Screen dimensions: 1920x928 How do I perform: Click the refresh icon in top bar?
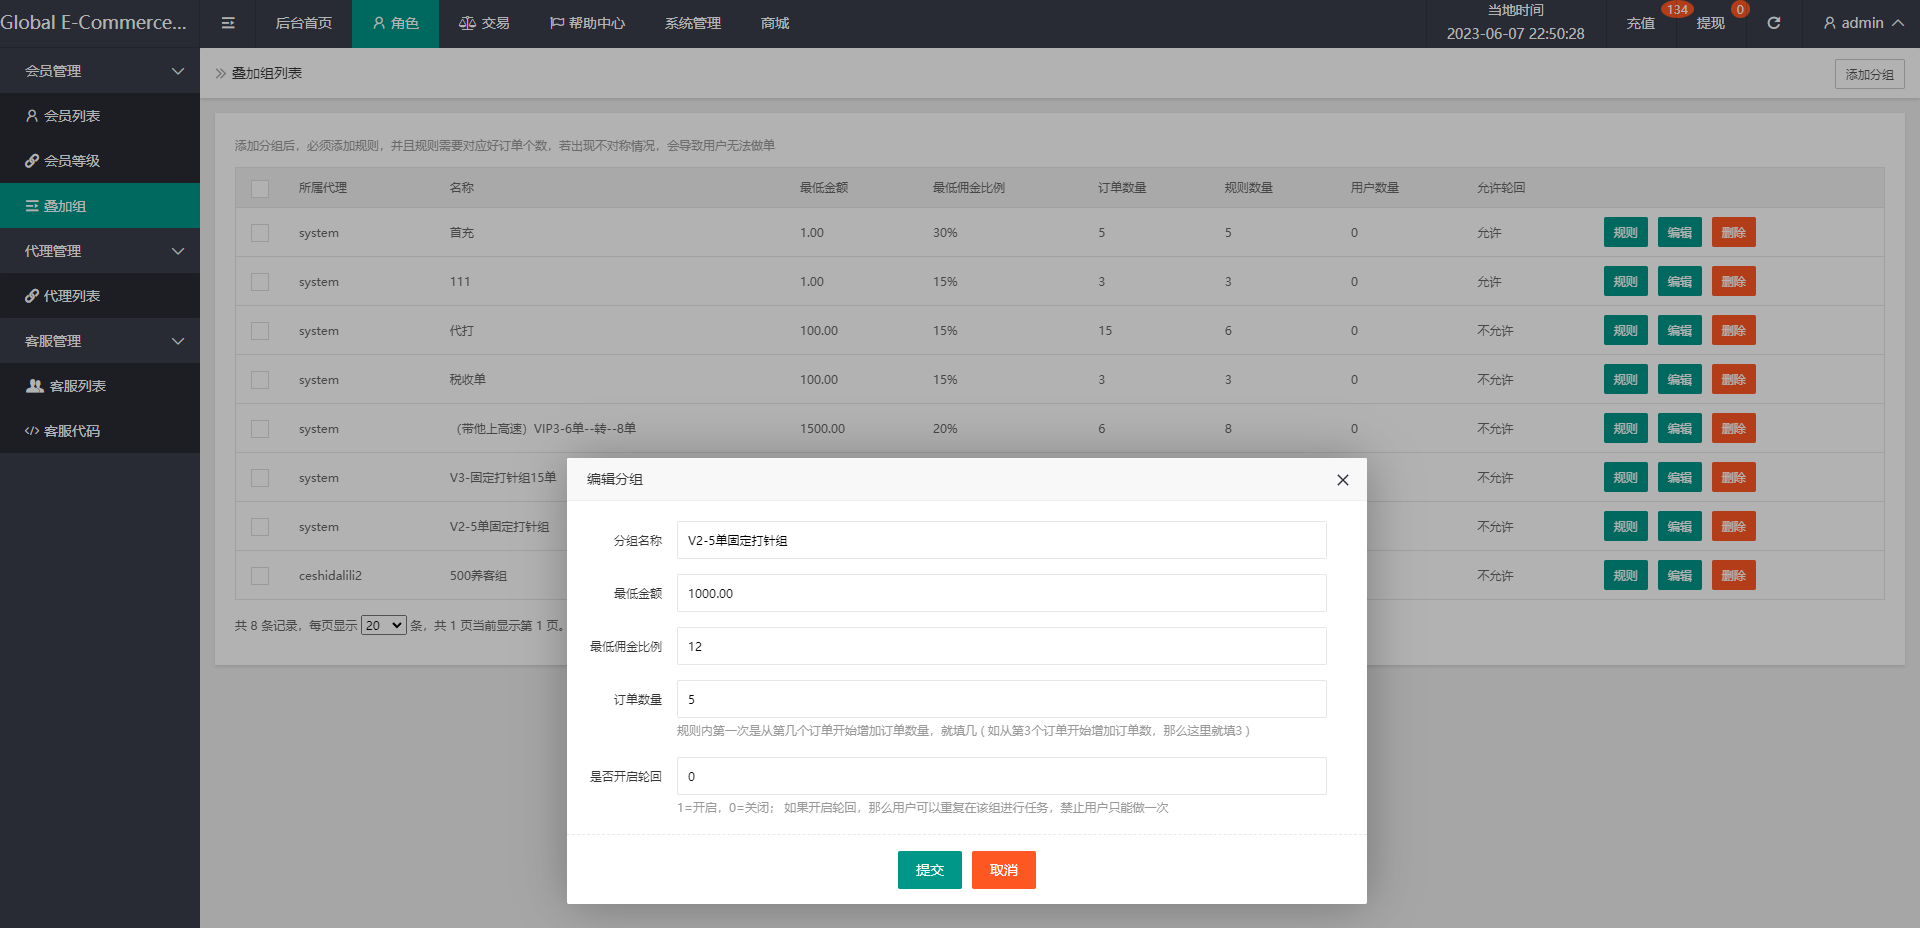point(1773,23)
